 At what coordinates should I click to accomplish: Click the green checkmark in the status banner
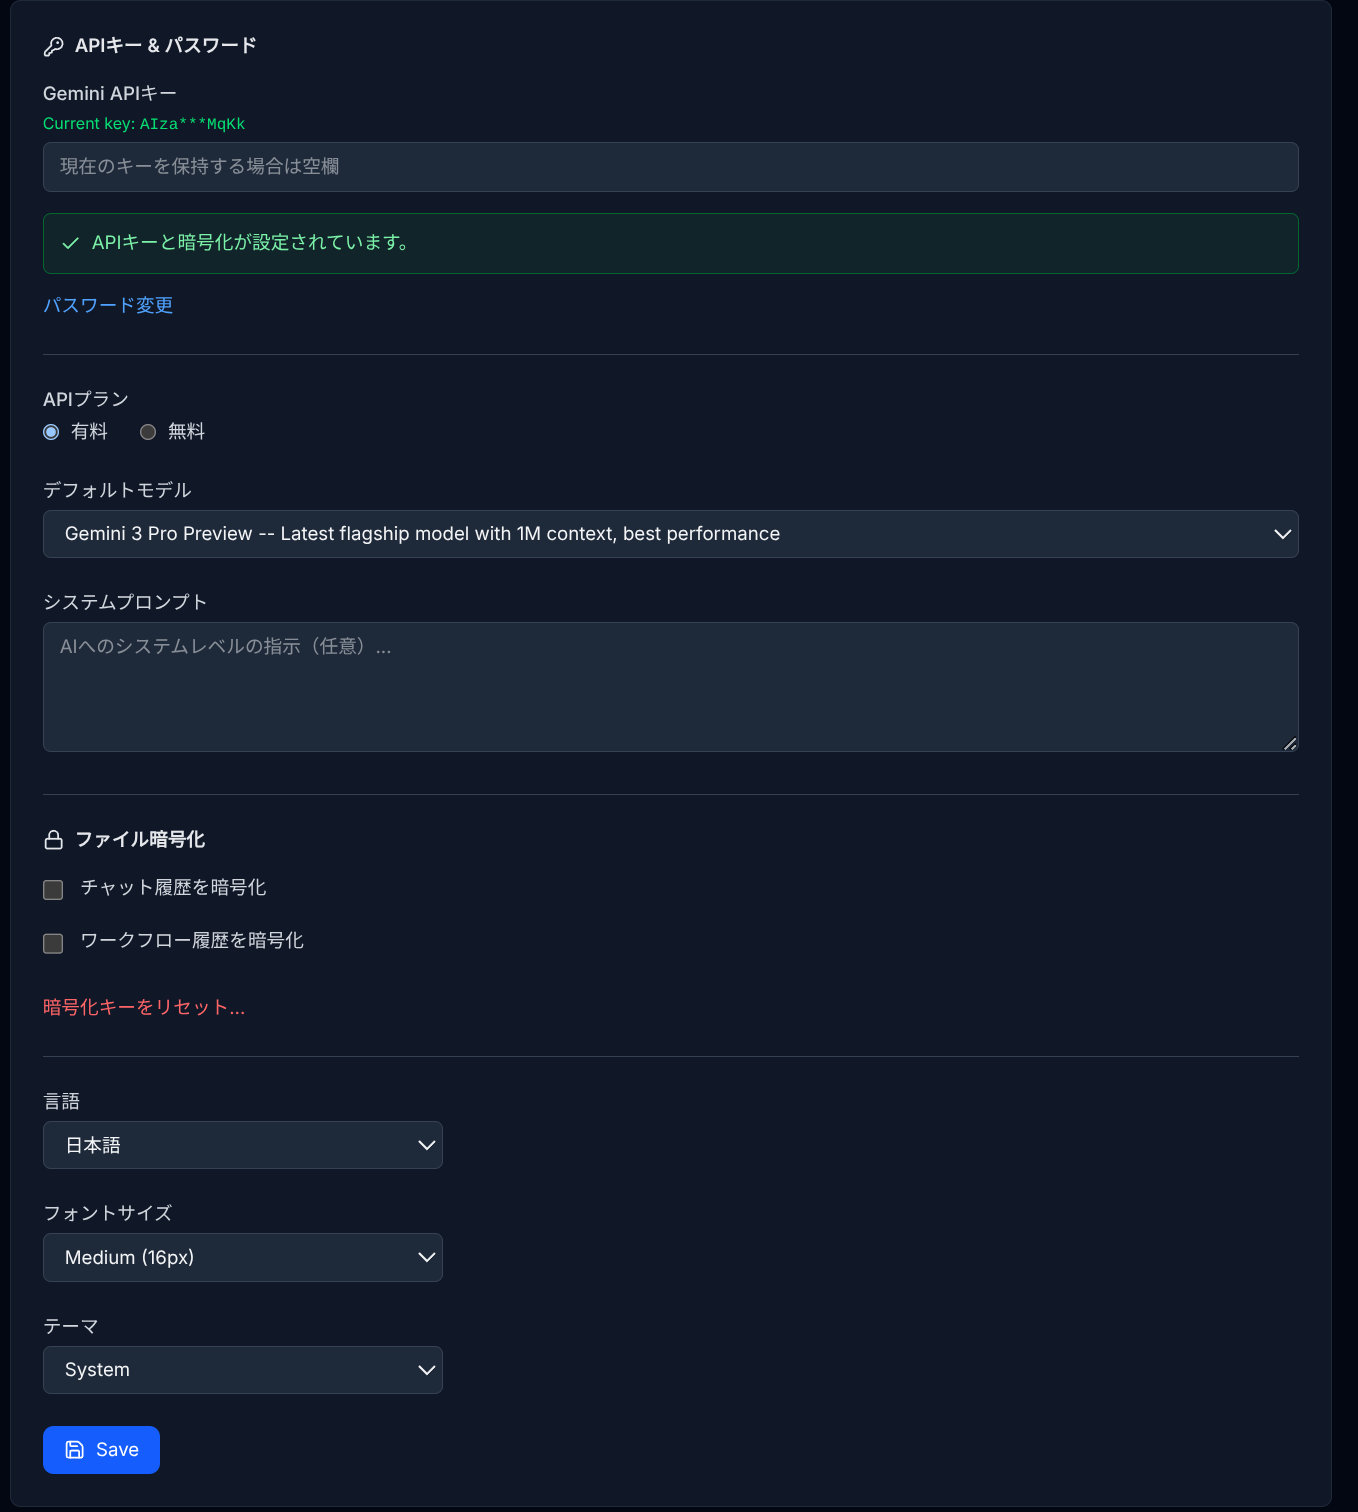[x=70, y=243]
